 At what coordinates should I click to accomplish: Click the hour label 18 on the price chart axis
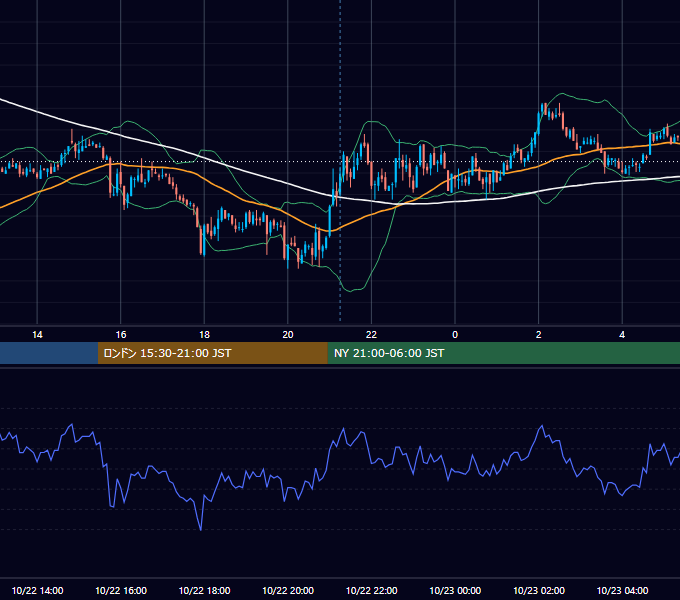(x=204, y=335)
